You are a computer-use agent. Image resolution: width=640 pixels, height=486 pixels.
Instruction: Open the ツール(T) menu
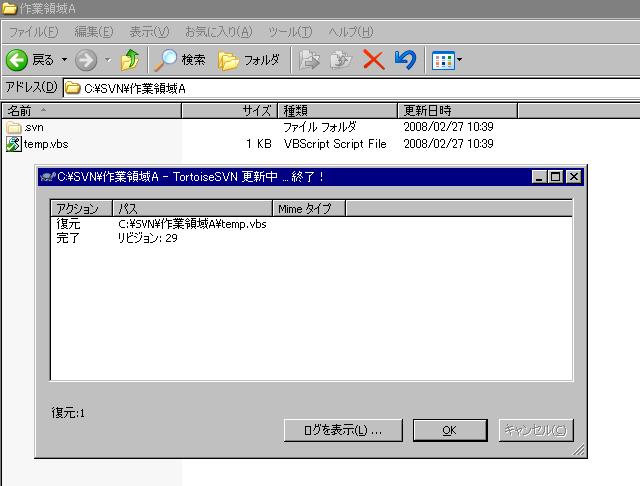pyautogui.click(x=290, y=32)
